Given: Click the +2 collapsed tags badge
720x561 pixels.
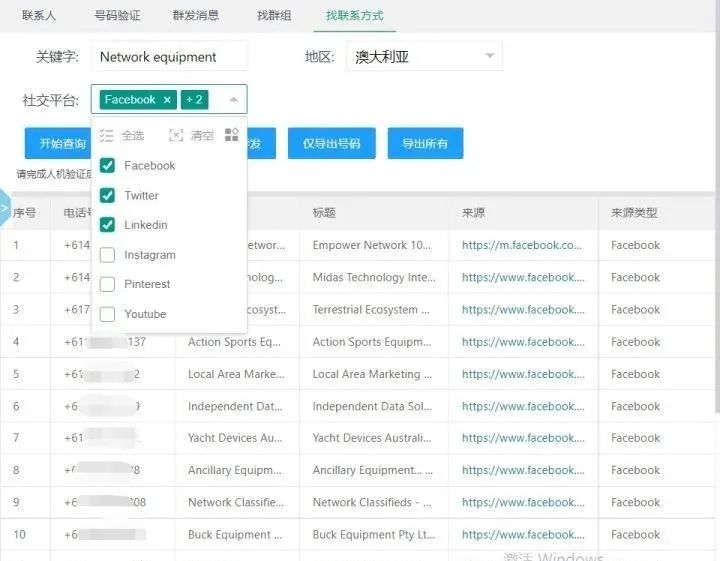Looking at the screenshot, I should pyautogui.click(x=194, y=100).
